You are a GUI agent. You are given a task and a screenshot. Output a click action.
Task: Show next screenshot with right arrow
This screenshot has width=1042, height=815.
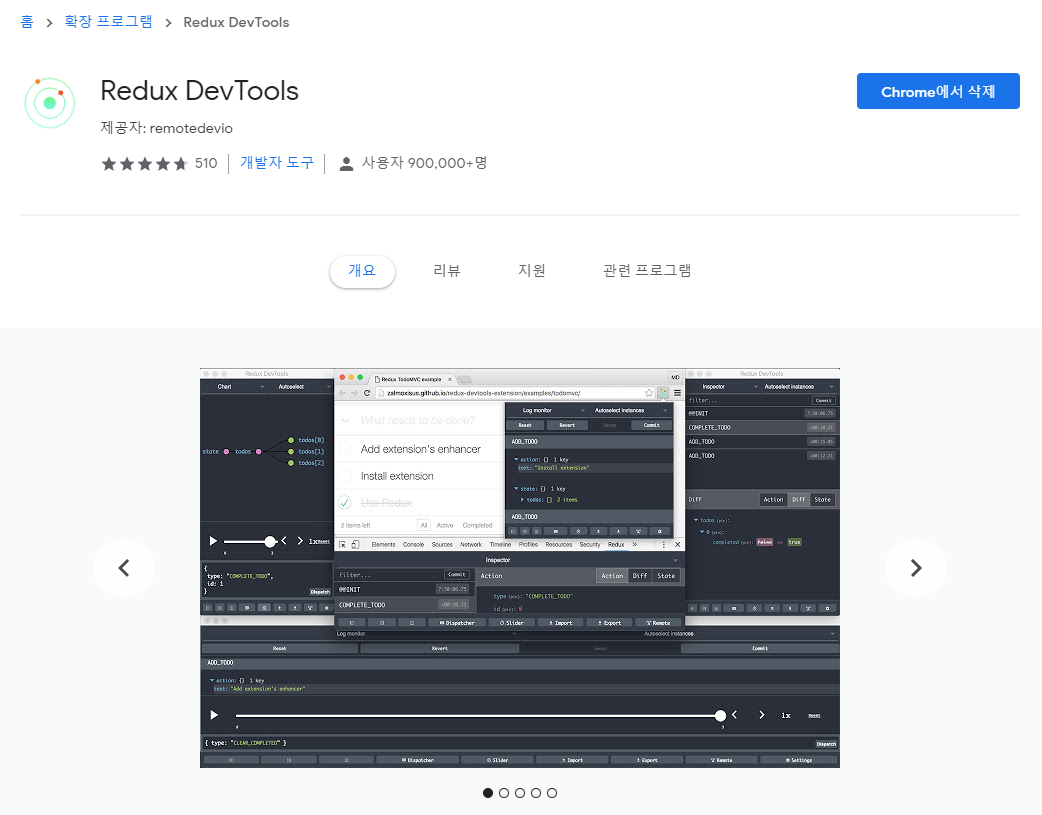point(916,568)
